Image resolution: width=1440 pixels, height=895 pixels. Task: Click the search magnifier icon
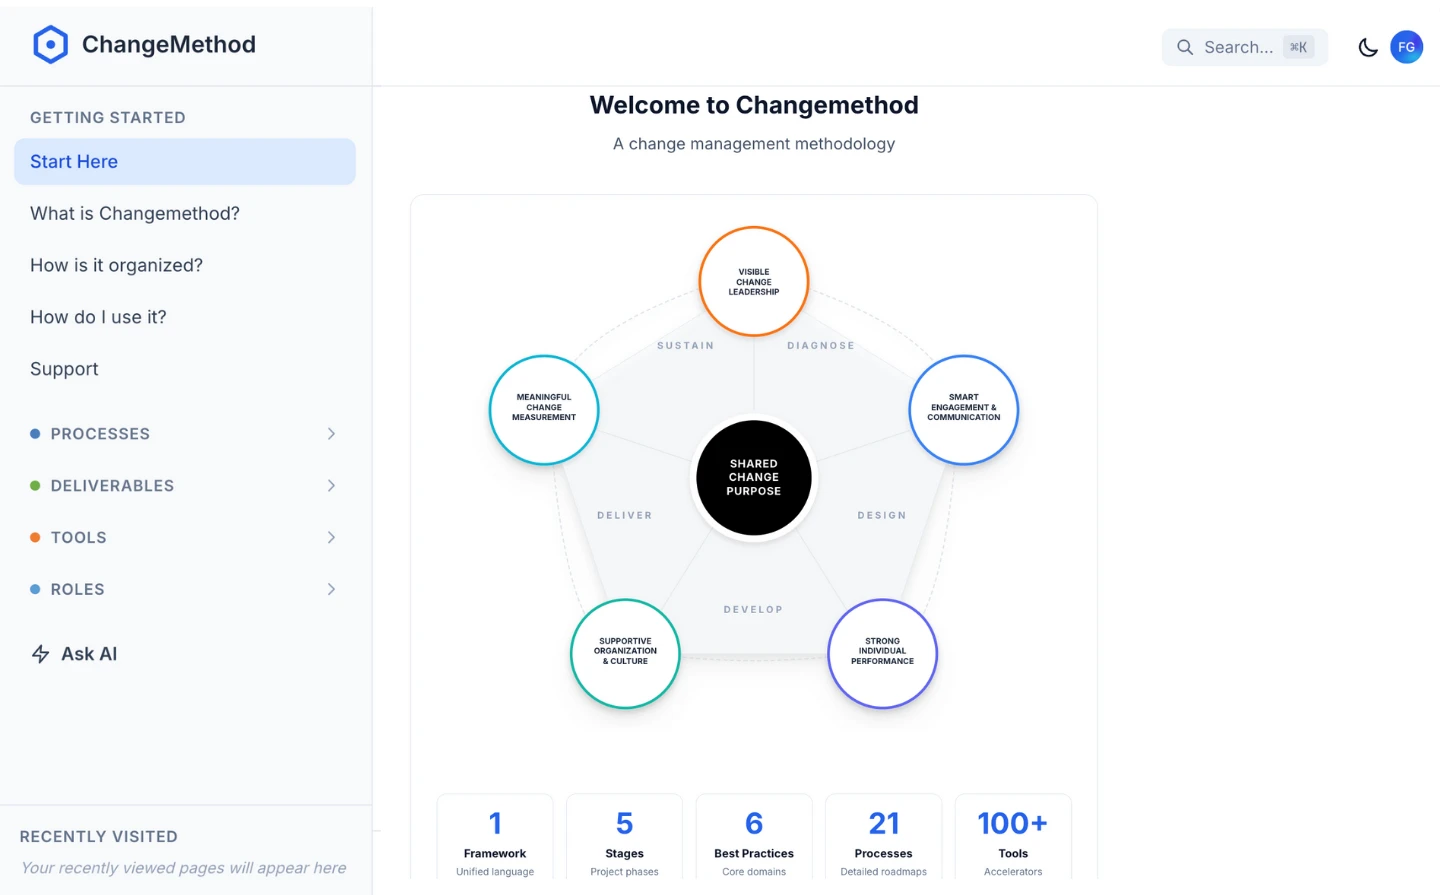click(x=1185, y=47)
